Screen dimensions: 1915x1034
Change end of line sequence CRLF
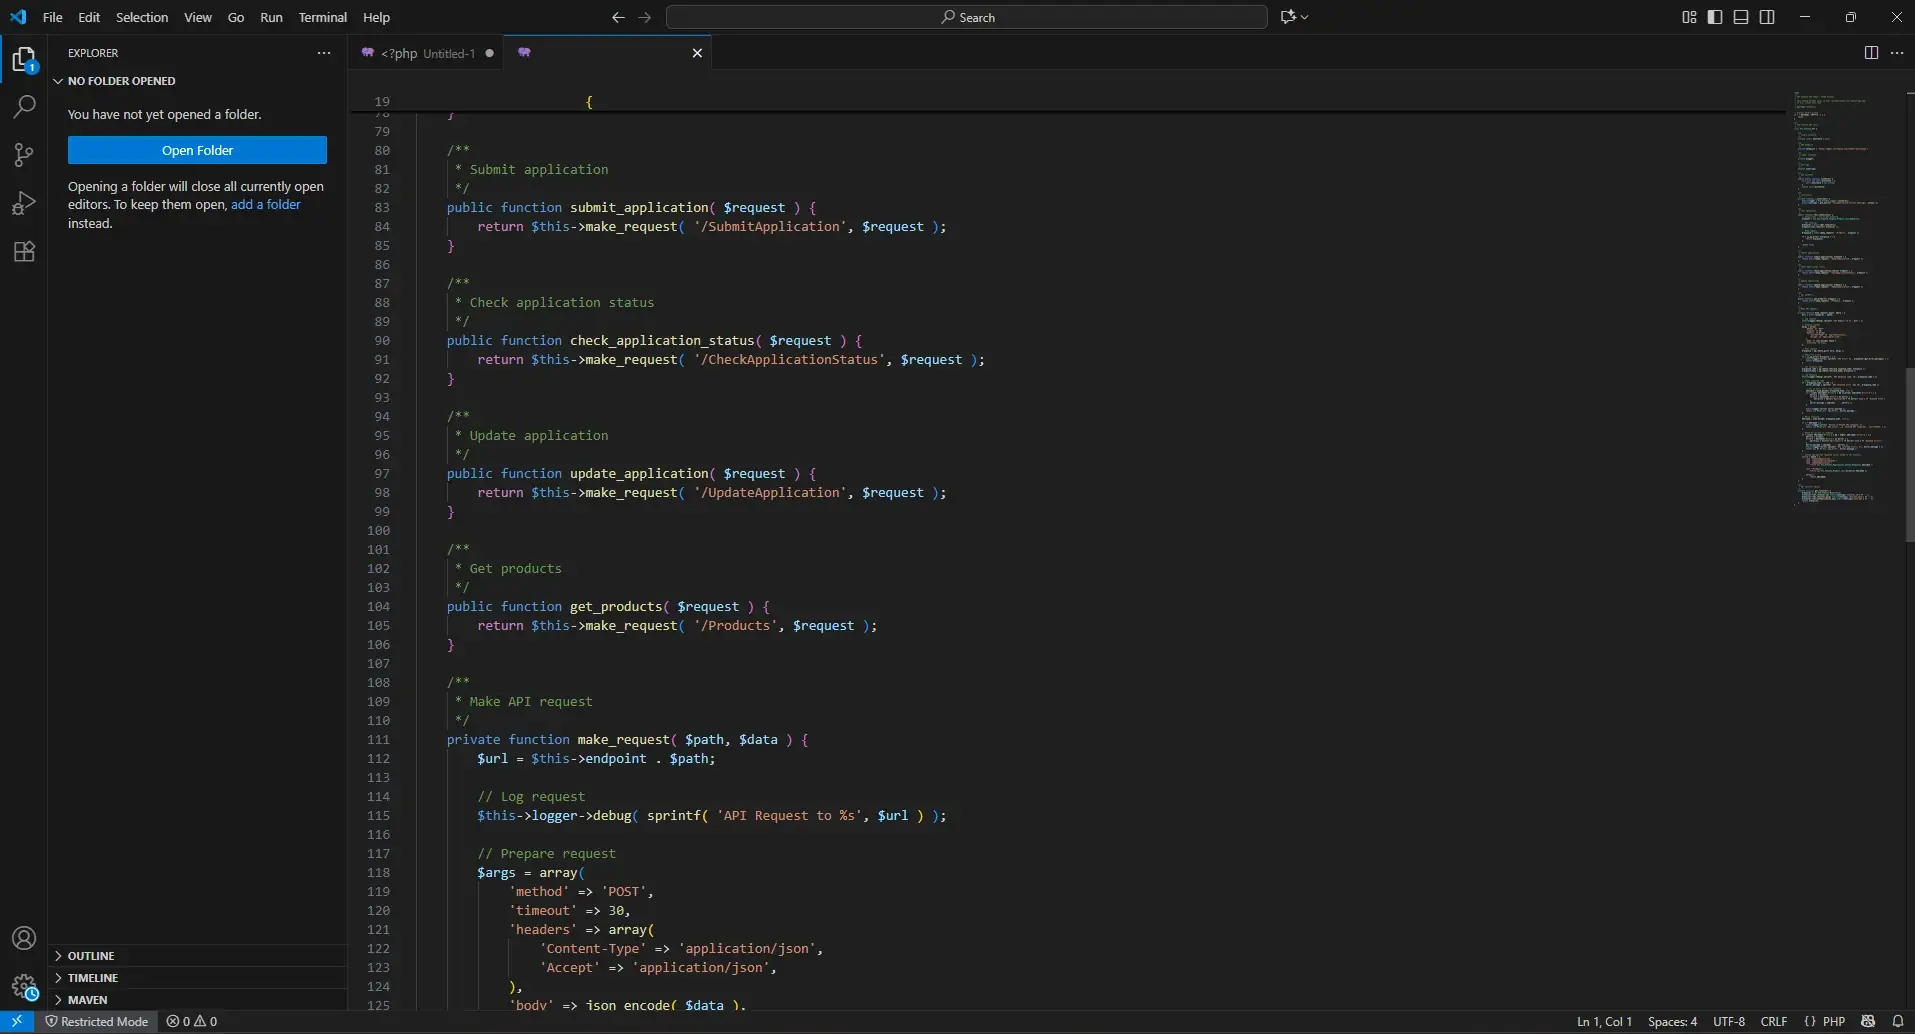pos(1774,1021)
